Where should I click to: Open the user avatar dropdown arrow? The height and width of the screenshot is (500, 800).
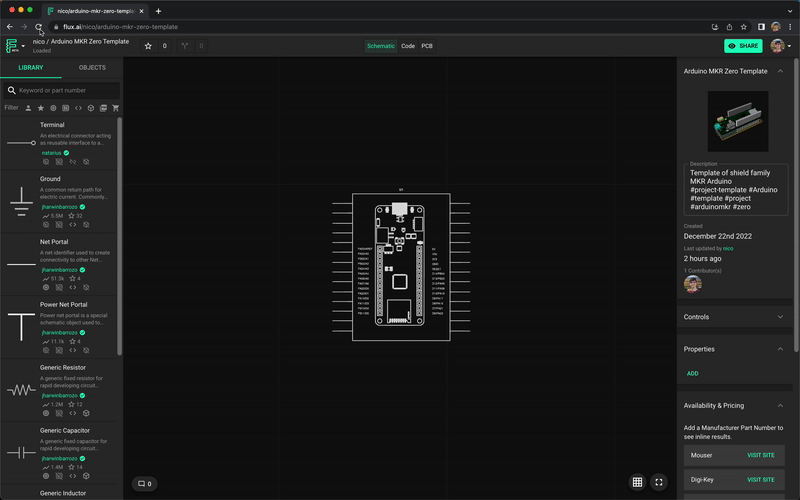789,46
